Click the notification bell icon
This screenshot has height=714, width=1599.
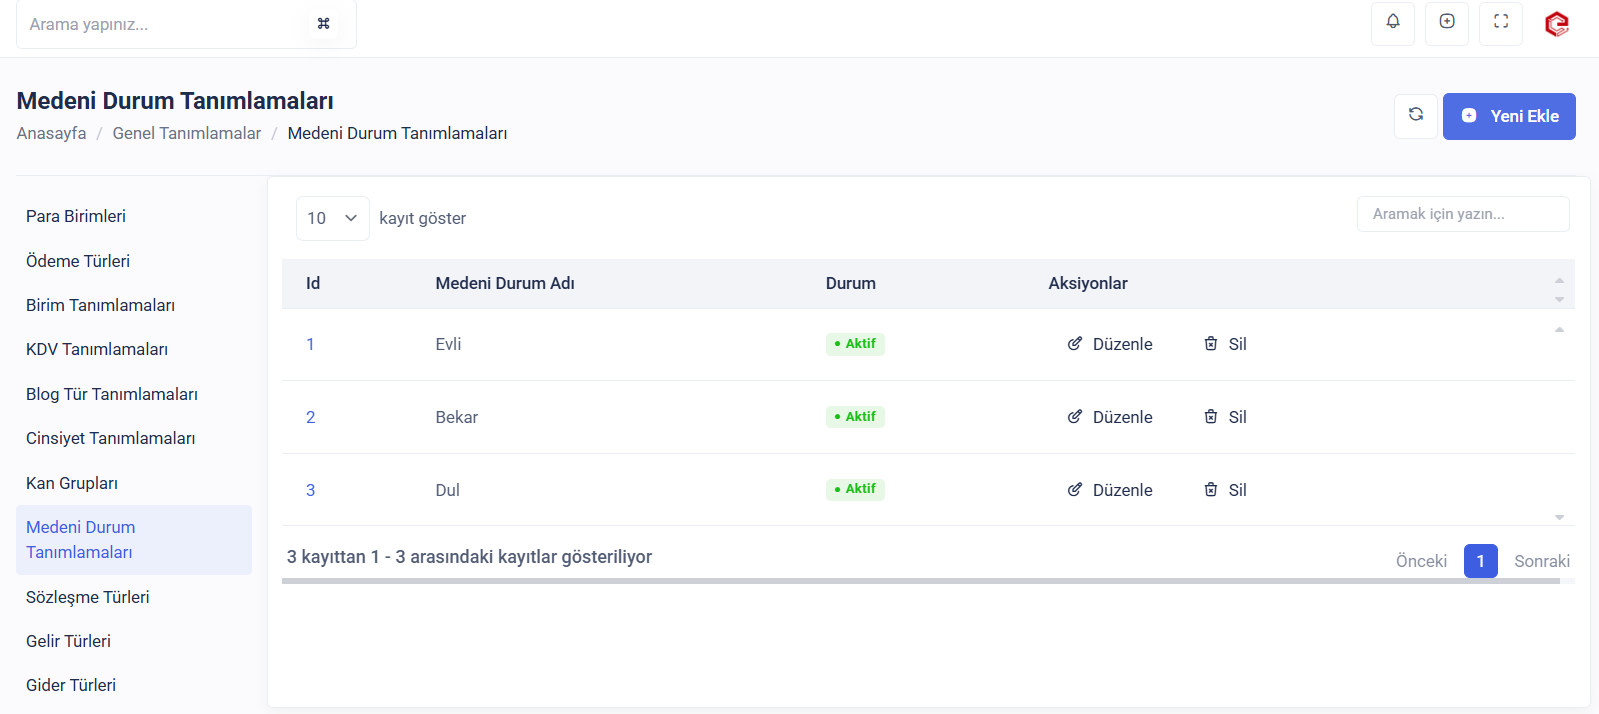(x=1392, y=22)
